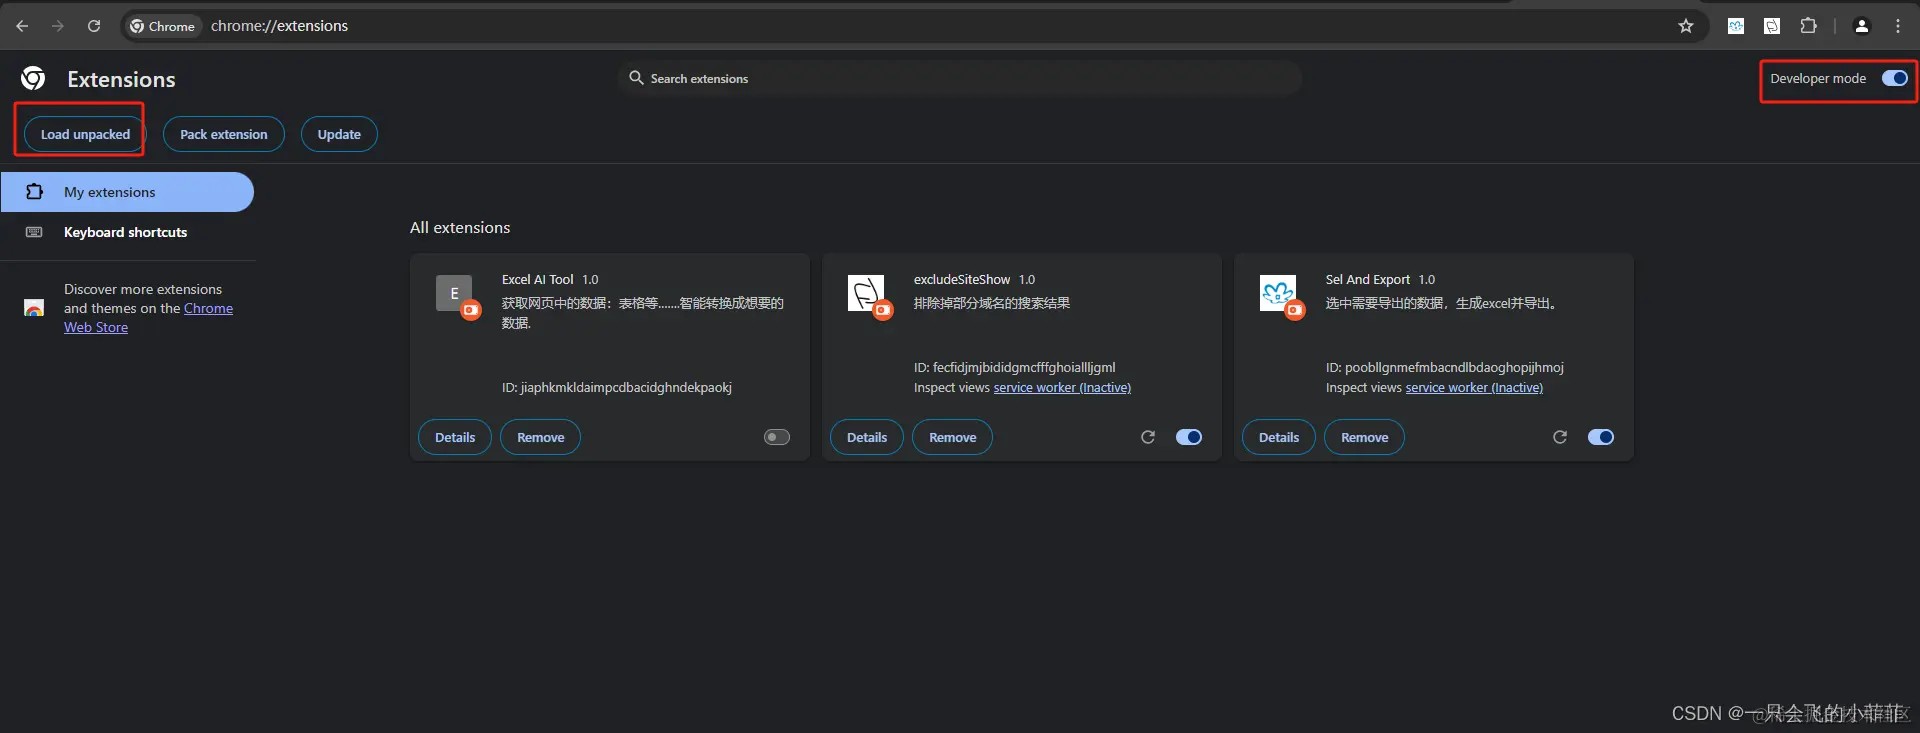Remove the Excel AI Tool extension
The width and height of the screenshot is (1920, 733).
point(541,437)
